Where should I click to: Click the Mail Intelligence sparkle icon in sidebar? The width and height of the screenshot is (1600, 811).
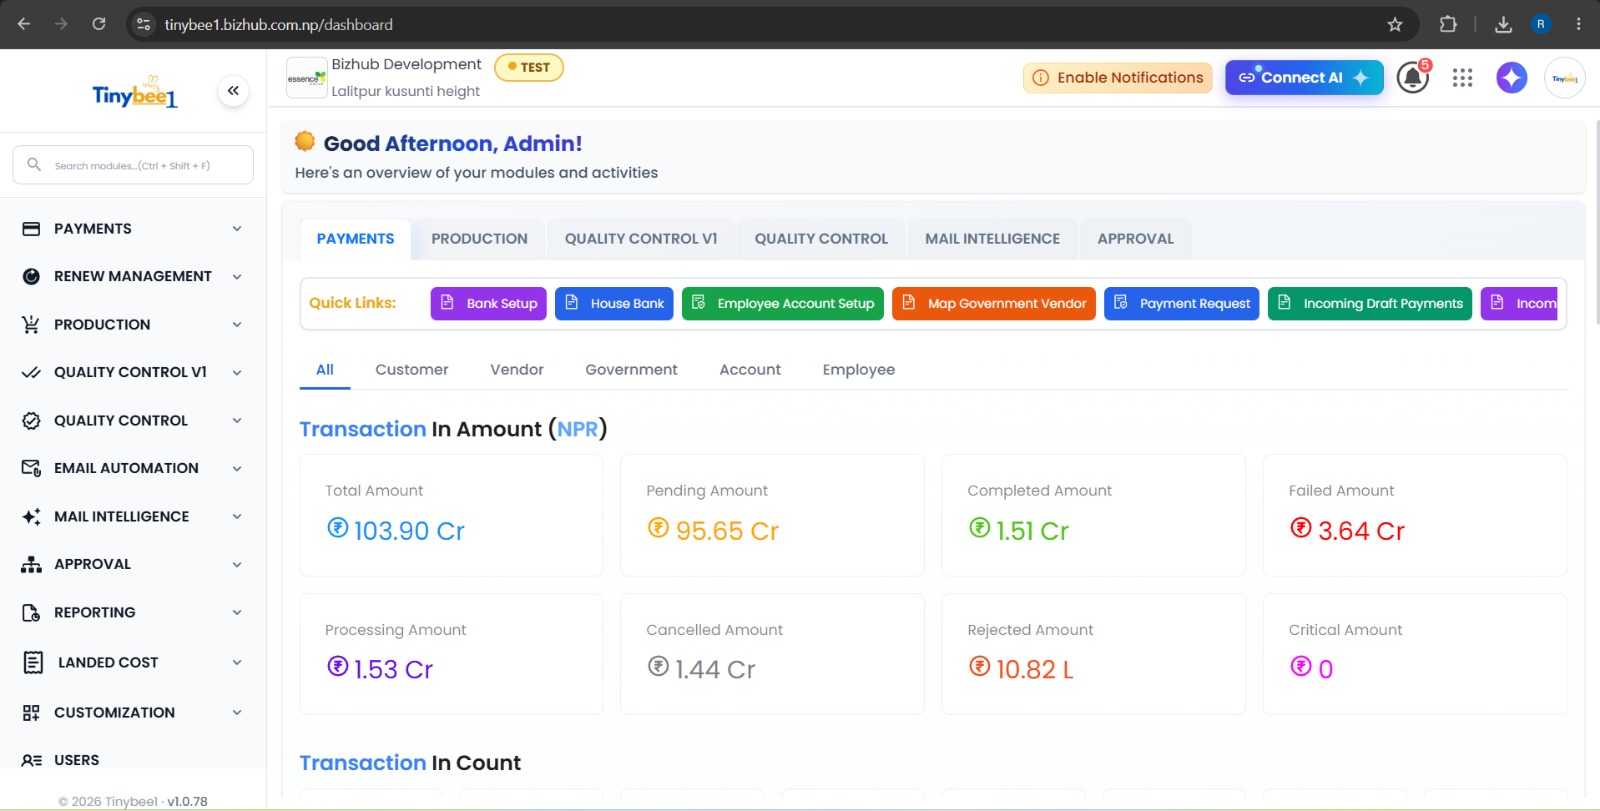click(x=31, y=517)
